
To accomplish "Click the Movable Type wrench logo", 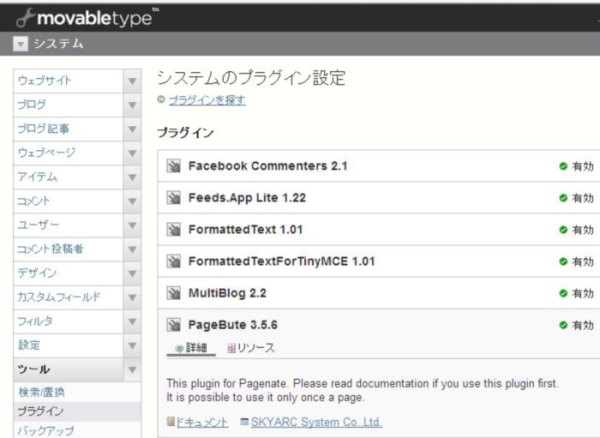I will (26, 18).
